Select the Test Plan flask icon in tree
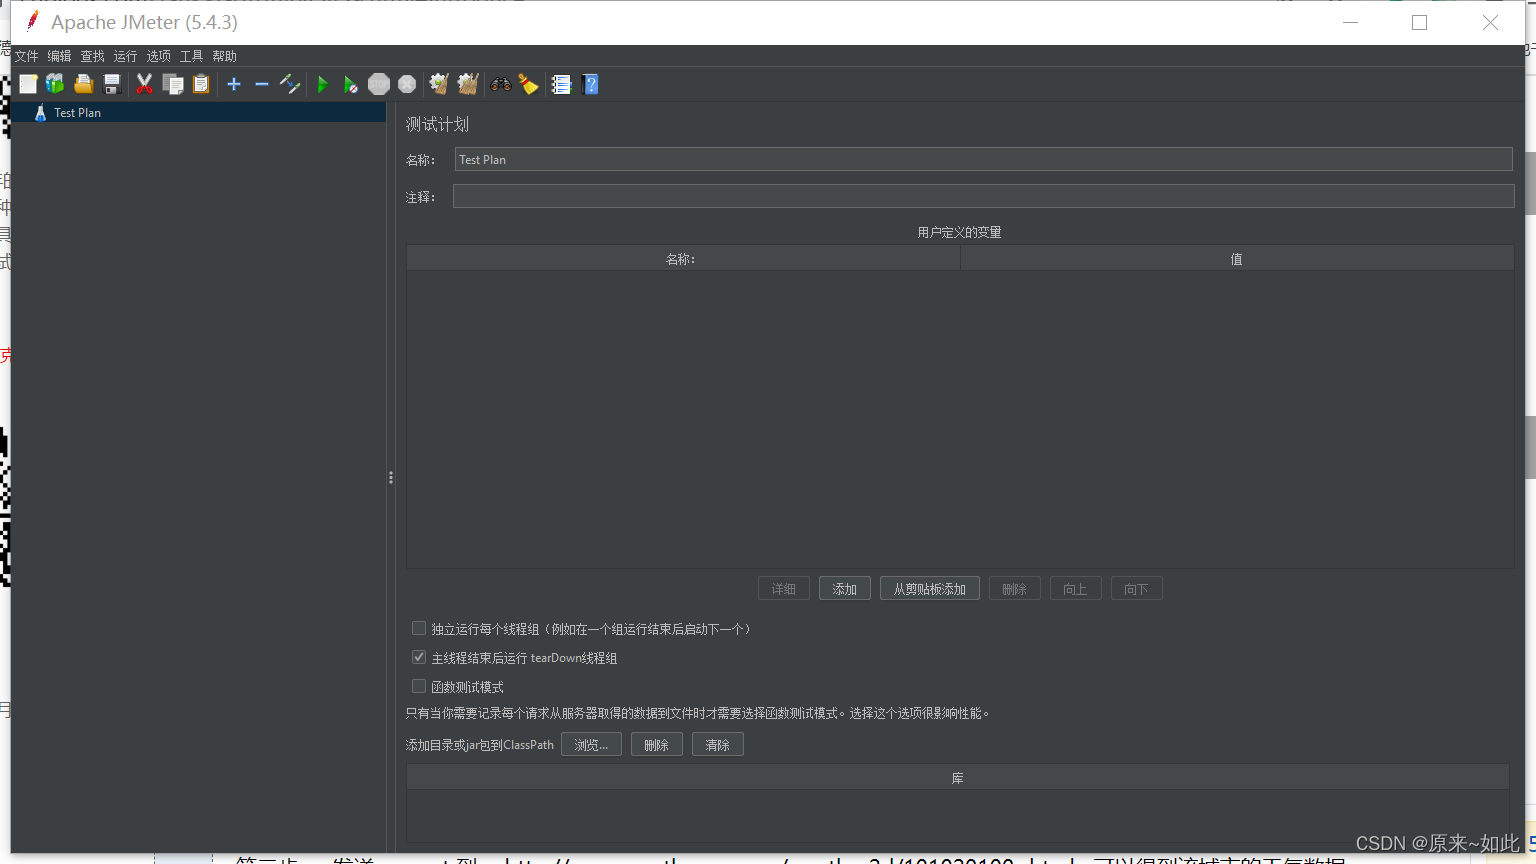Viewport: 1536px width, 864px height. (40, 113)
